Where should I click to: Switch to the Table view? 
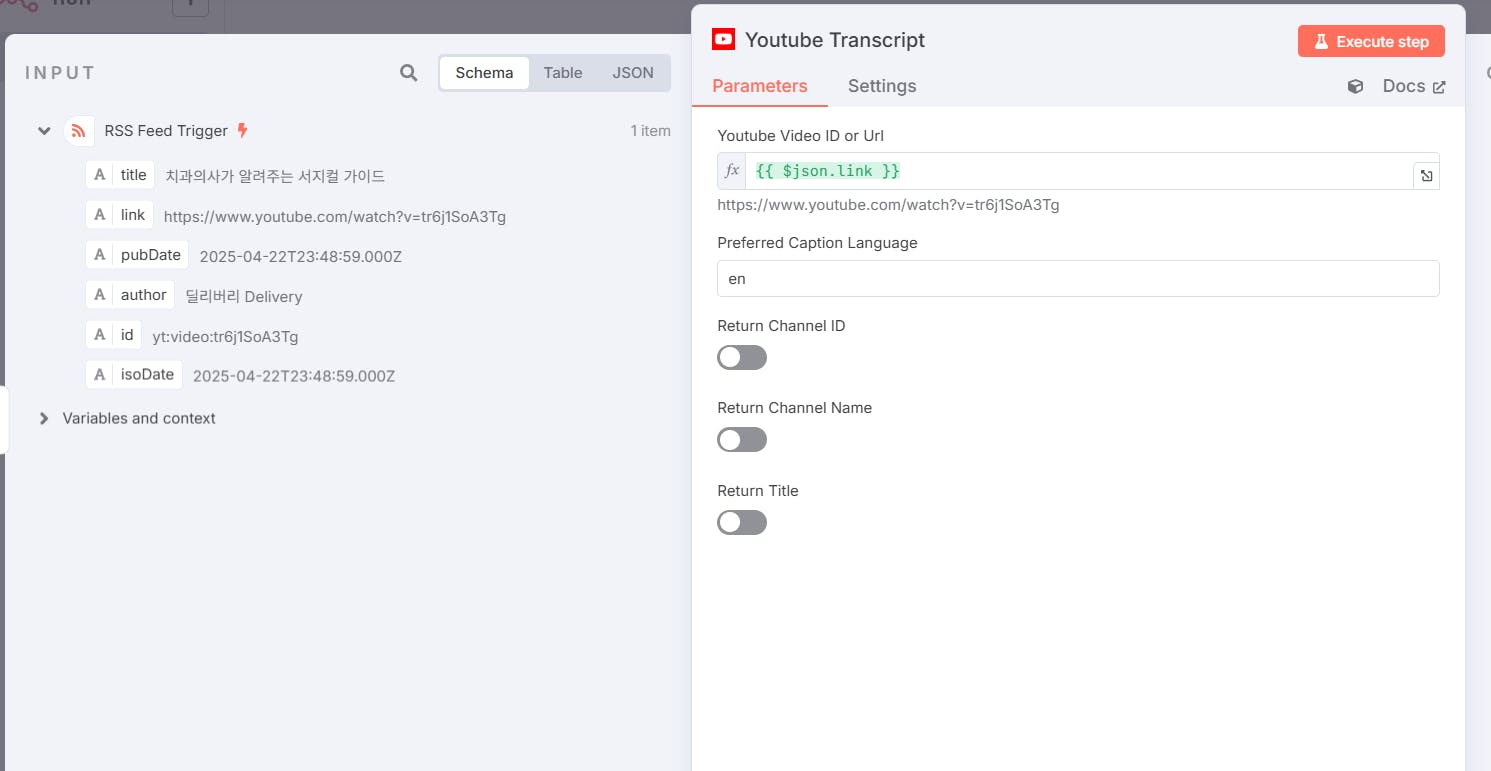pos(563,73)
